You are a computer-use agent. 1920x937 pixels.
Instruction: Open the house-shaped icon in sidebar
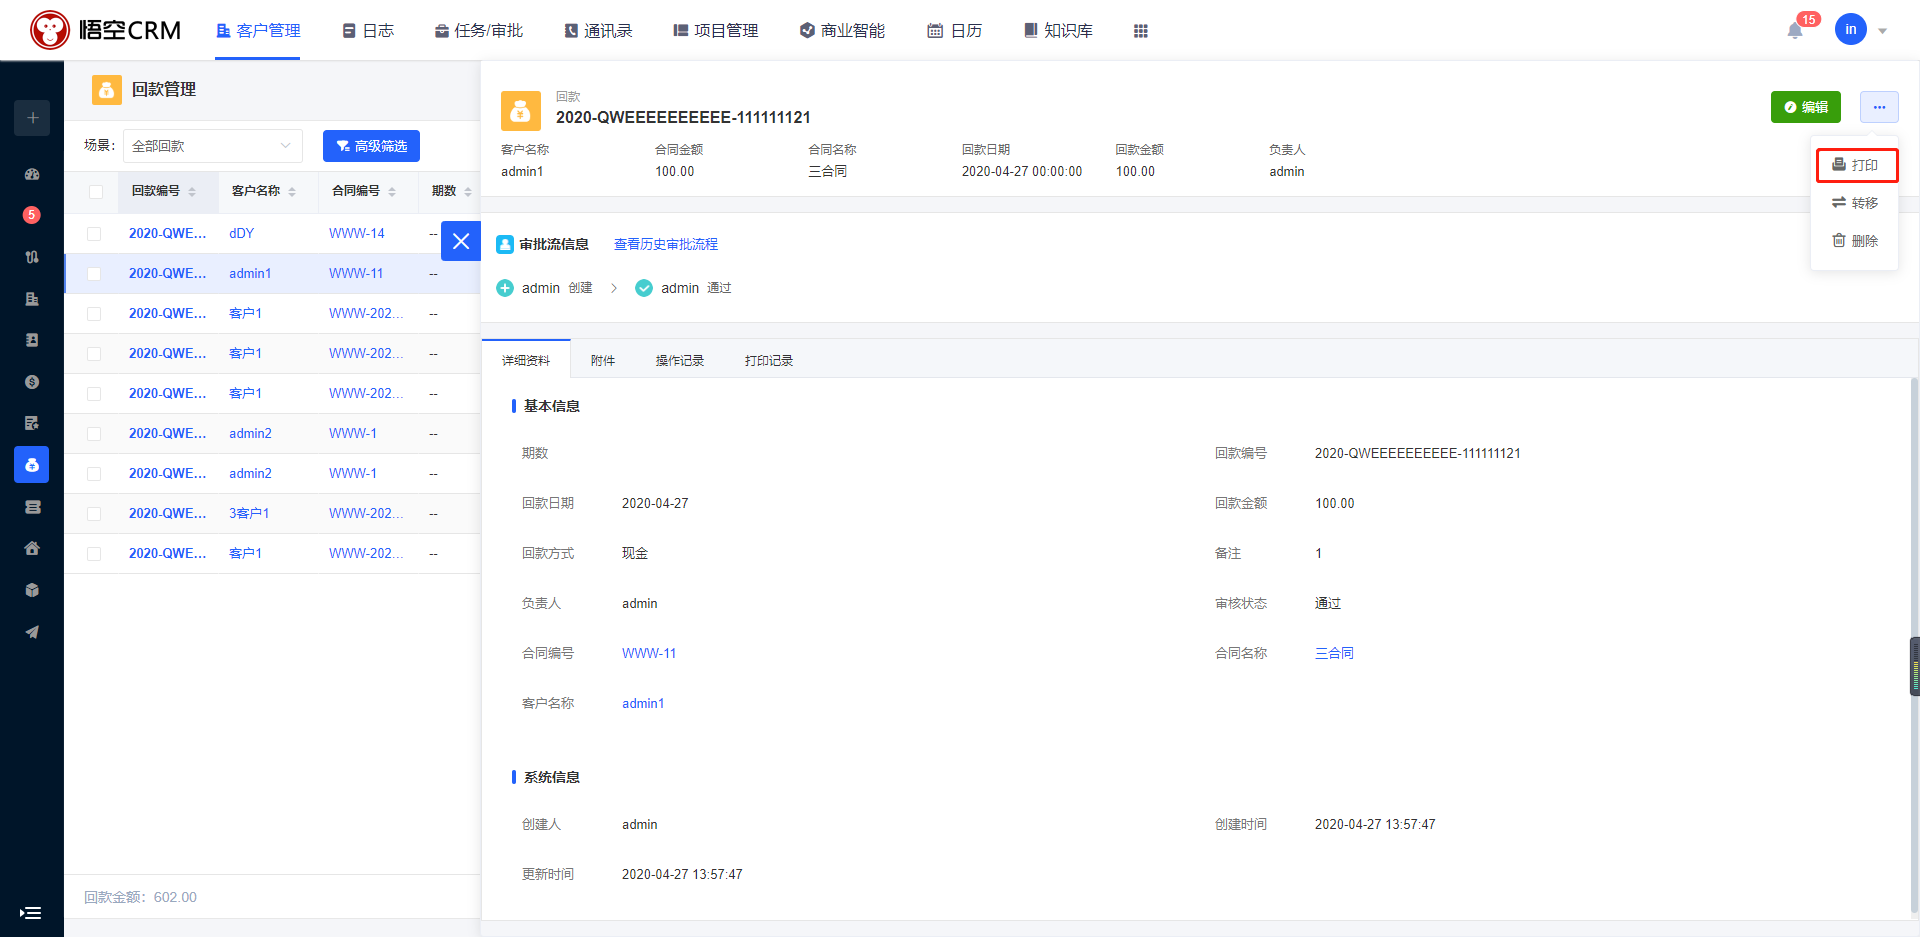pyautogui.click(x=32, y=548)
